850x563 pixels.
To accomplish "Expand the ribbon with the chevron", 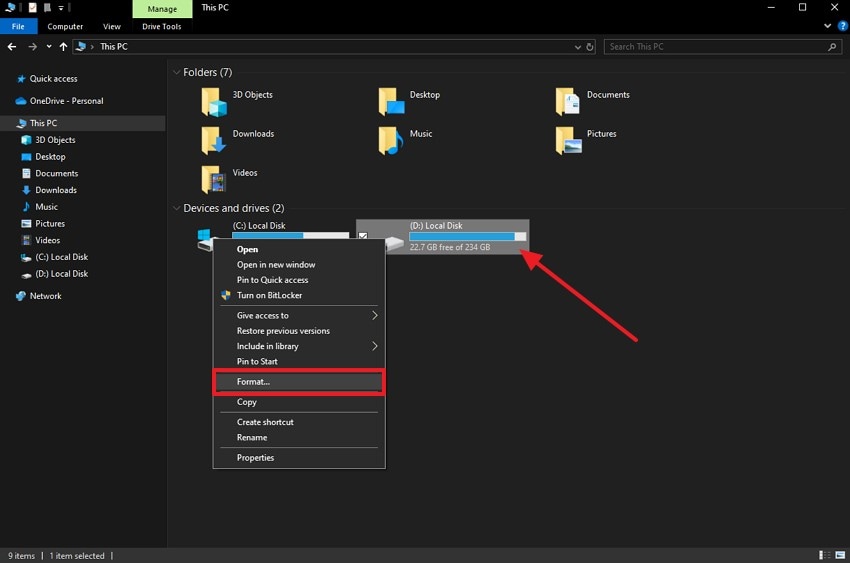I will pyautogui.click(x=827, y=26).
